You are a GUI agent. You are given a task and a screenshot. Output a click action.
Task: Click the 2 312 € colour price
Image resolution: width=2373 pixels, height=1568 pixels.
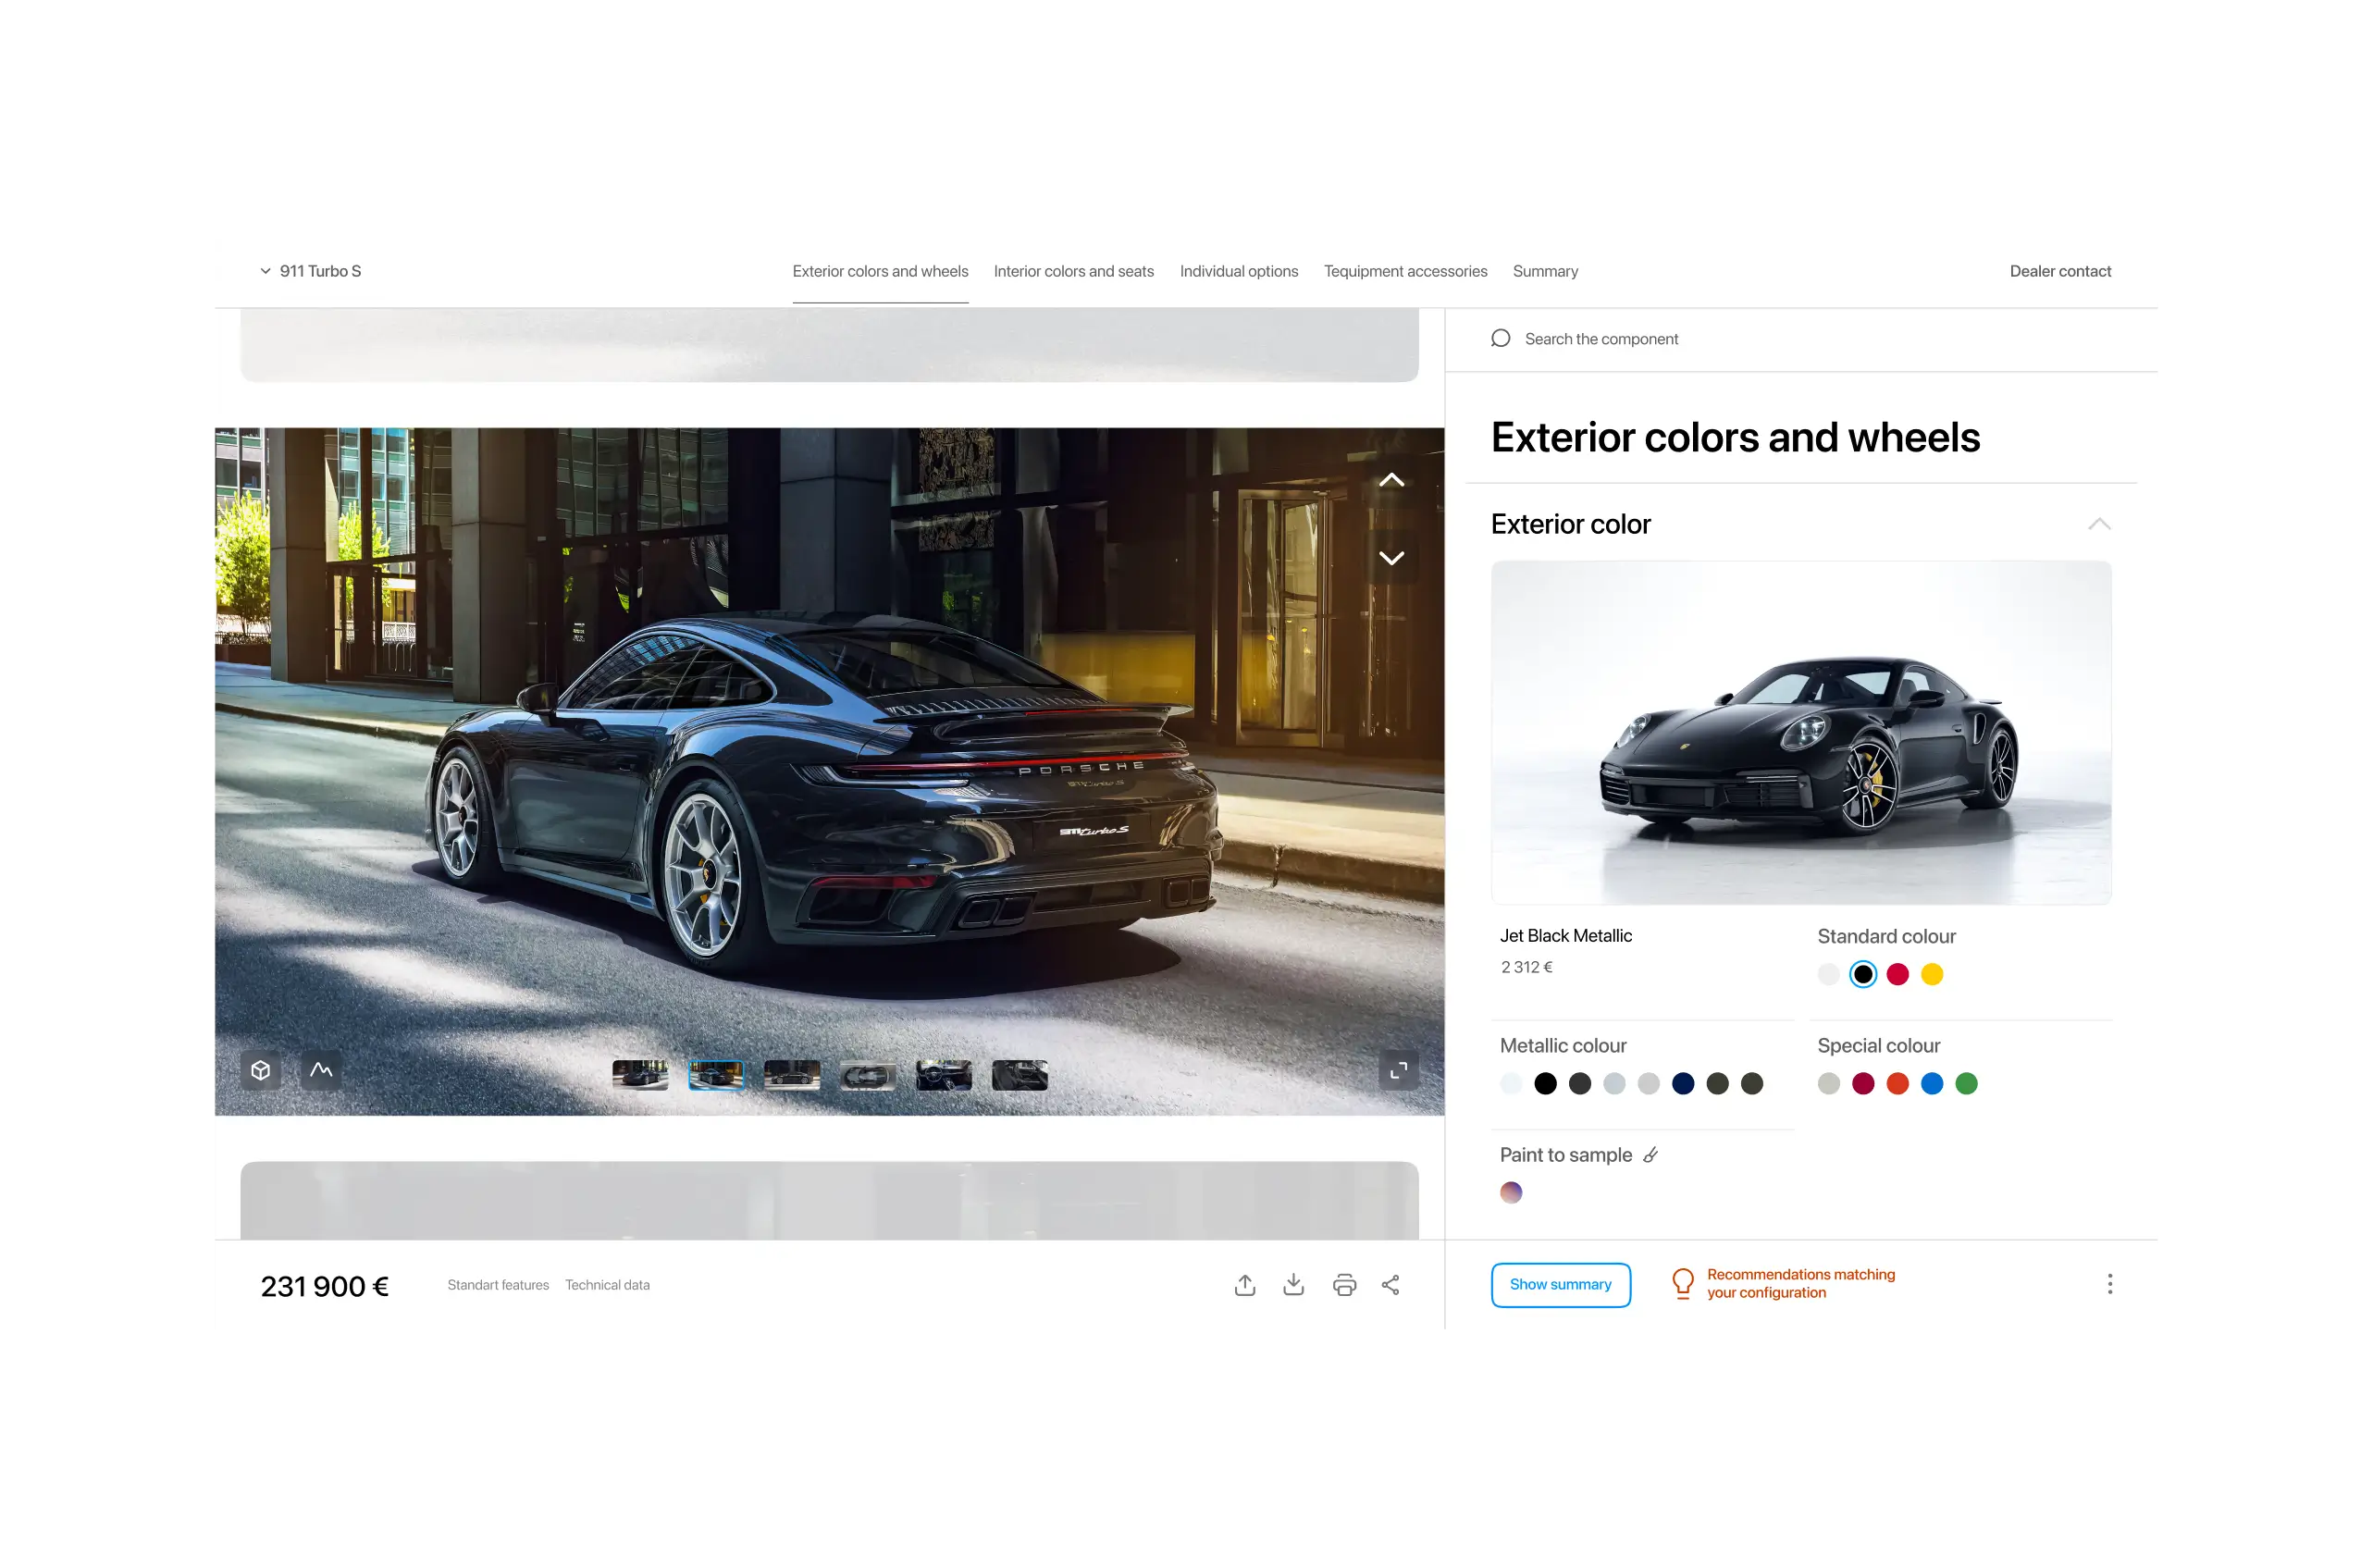(x=1526, y=967)
